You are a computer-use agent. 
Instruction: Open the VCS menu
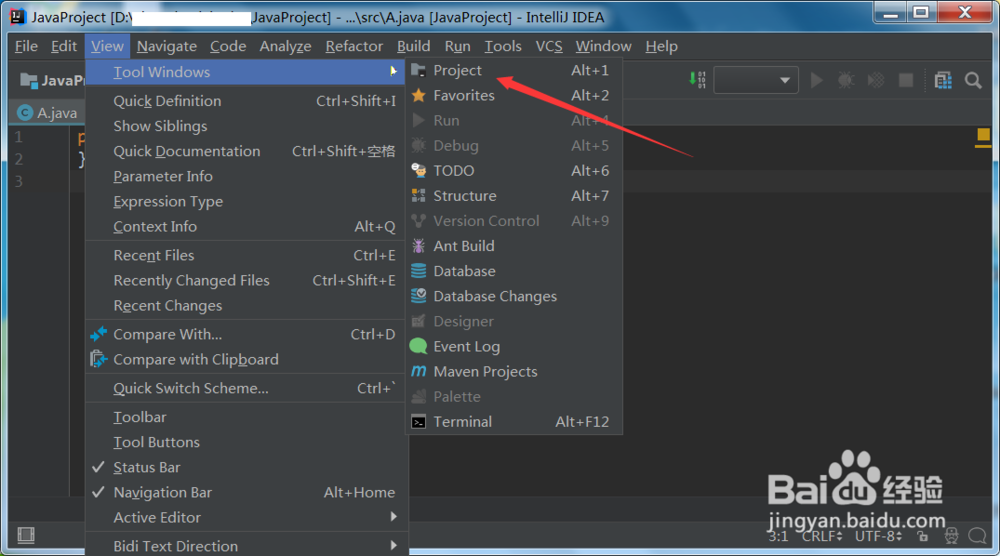549,46
